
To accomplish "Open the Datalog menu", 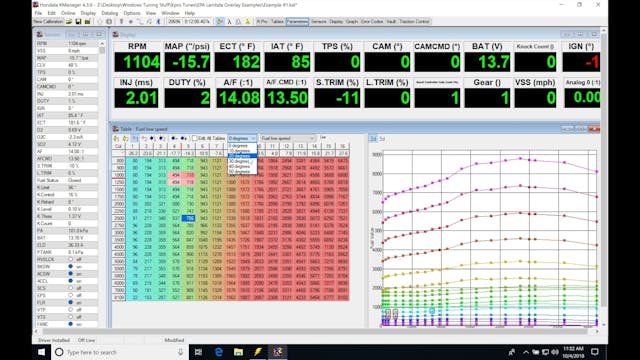I will click(109, 13).
